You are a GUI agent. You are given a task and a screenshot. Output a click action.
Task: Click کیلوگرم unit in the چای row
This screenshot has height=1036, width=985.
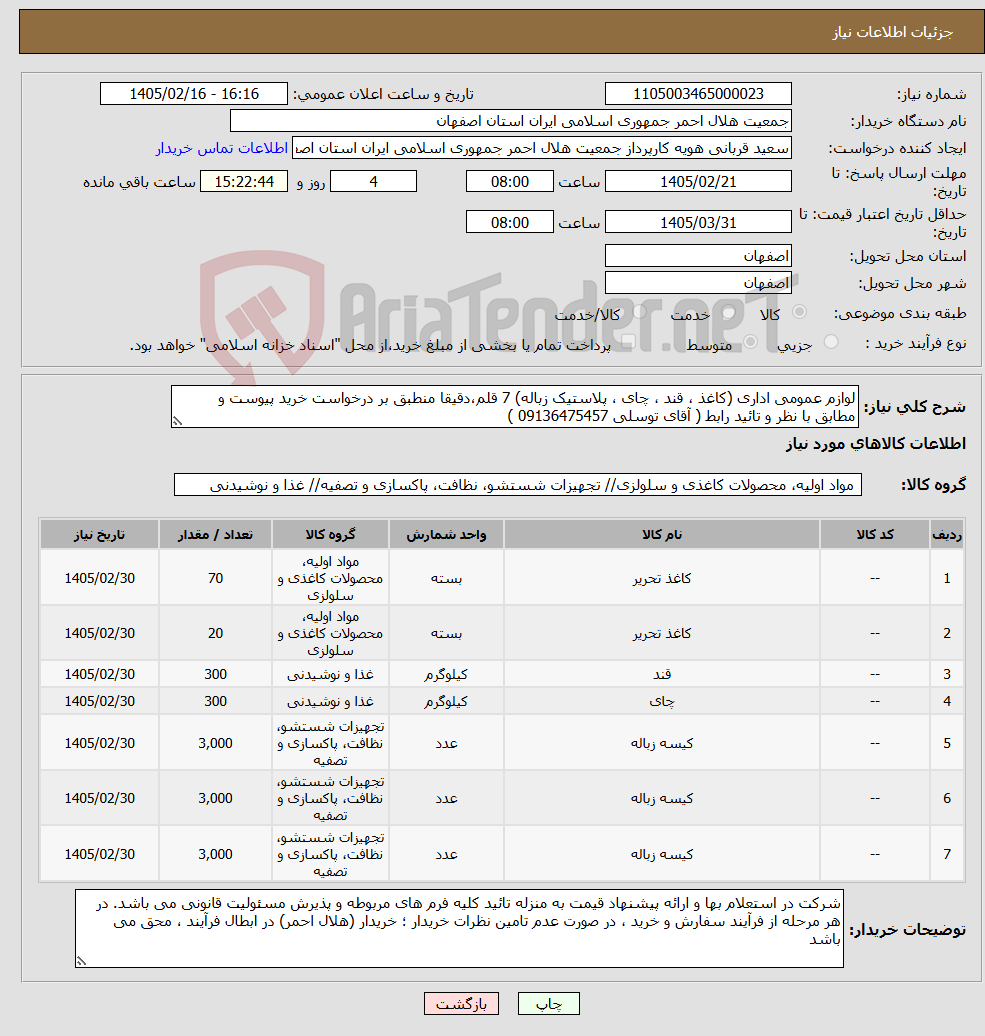pos(447,701)
